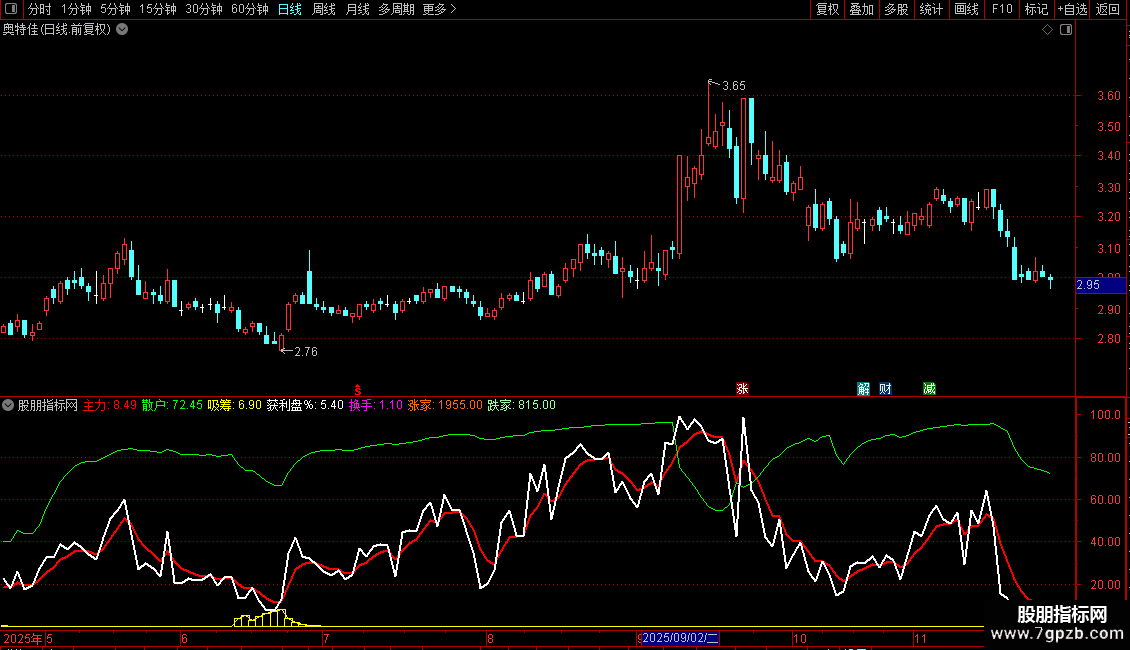Click the 返回 back button
Screen dimensions: 1130x650
(1108, 10)
